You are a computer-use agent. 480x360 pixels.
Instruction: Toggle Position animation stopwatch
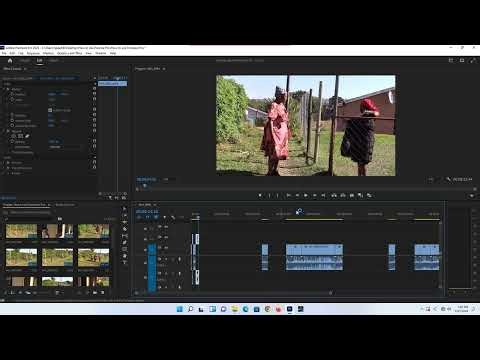point(12,94)
